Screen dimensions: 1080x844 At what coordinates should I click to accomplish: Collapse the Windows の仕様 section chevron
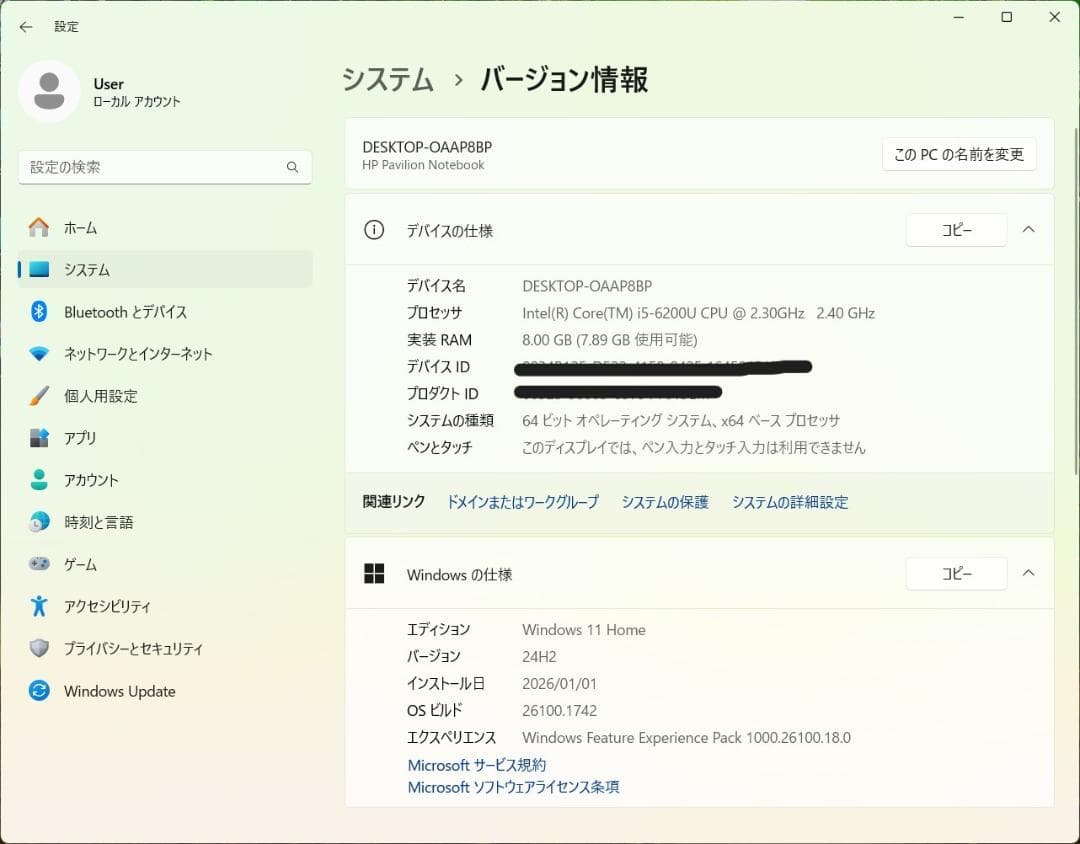click(1028, 573)
